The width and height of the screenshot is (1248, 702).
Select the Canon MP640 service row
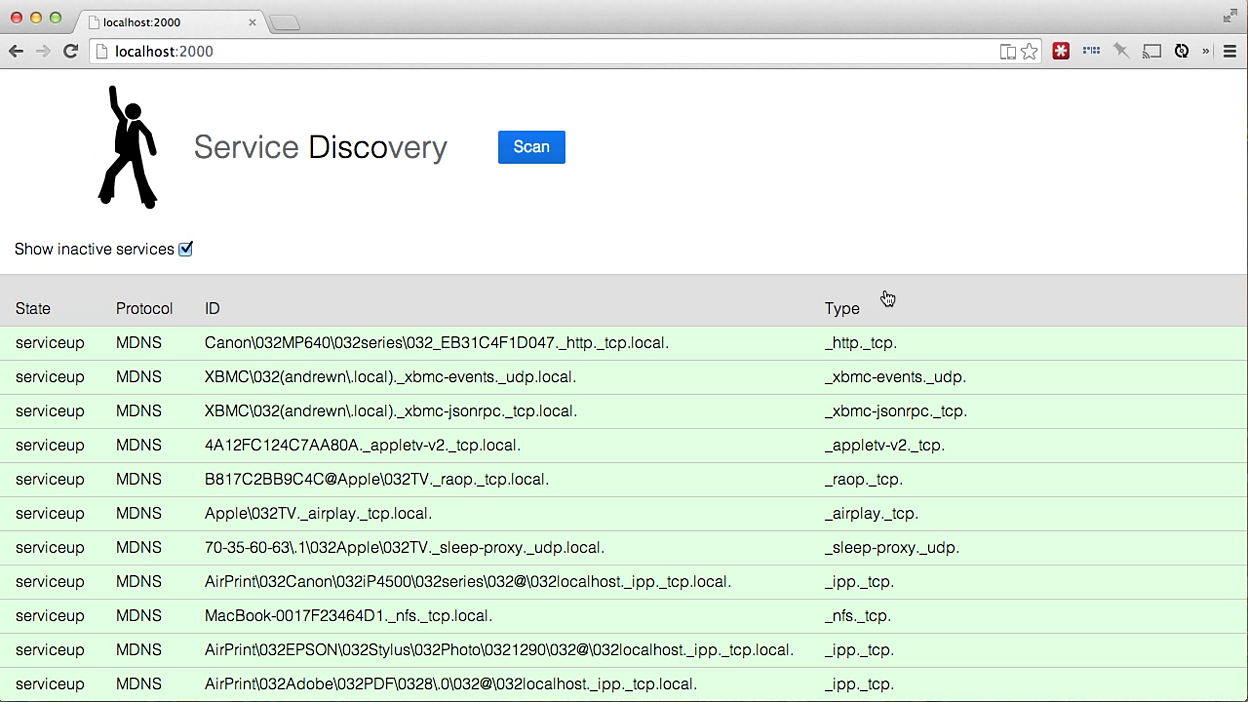435,342
